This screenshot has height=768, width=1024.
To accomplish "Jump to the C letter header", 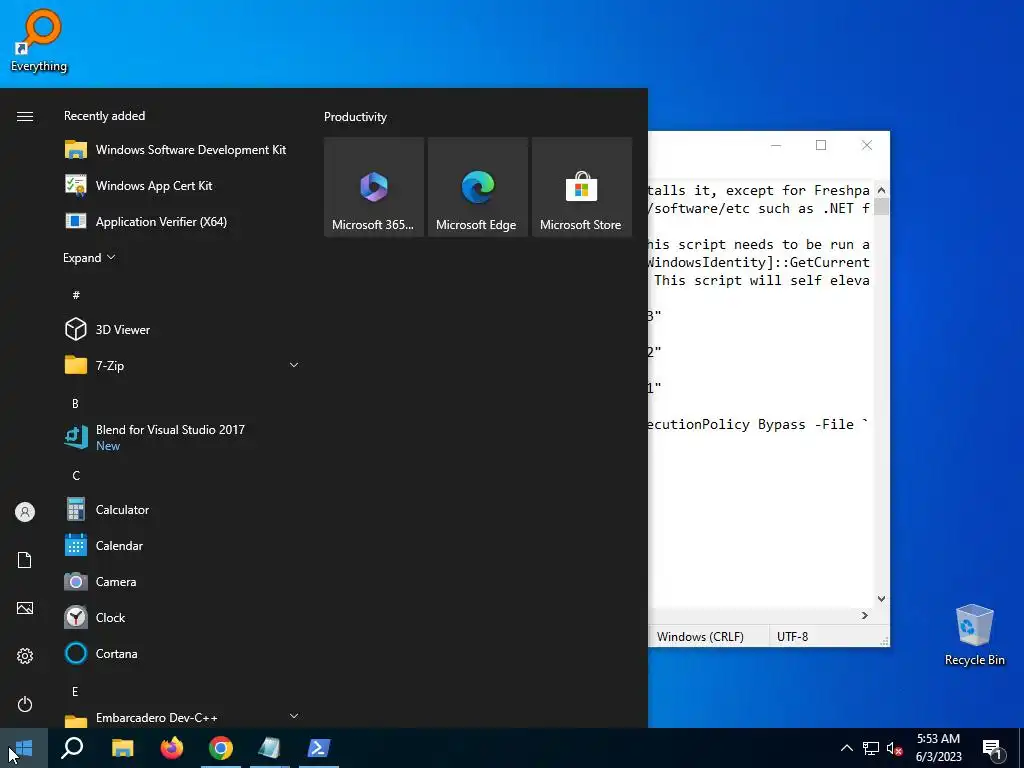I will pyautogui.click(x=76, y=475).
